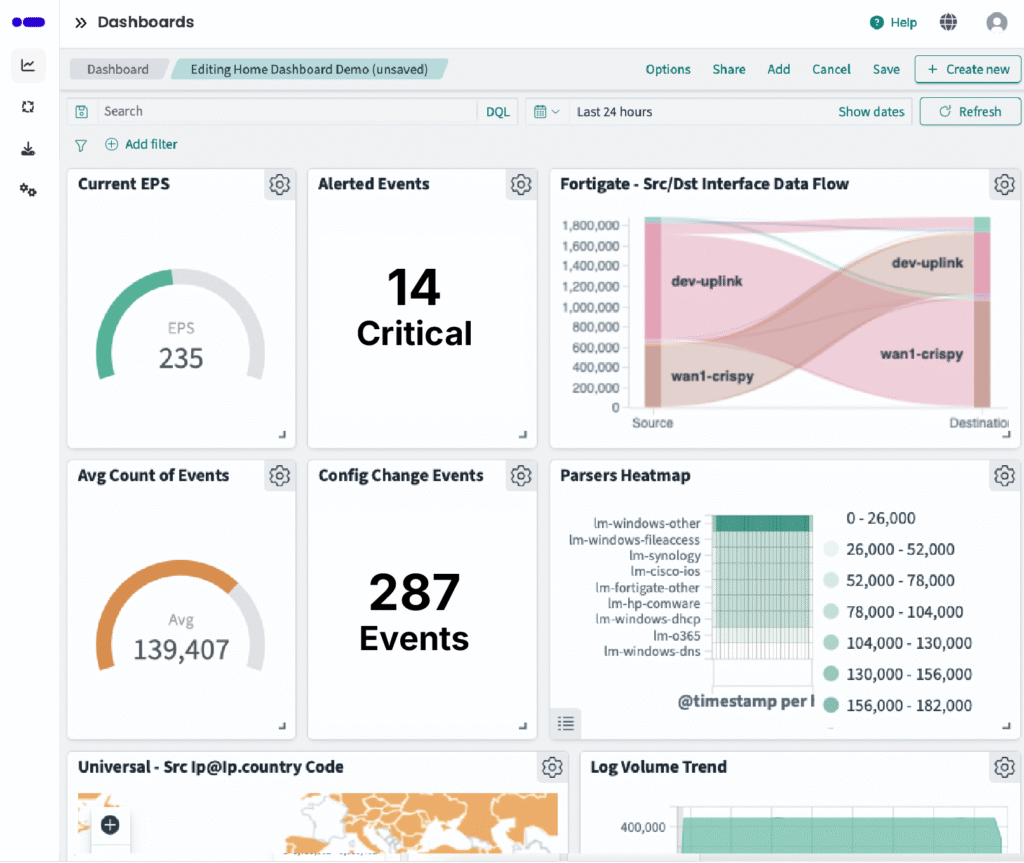Click the Create new button
The image size is (1024, 863).
click(967, 69)
